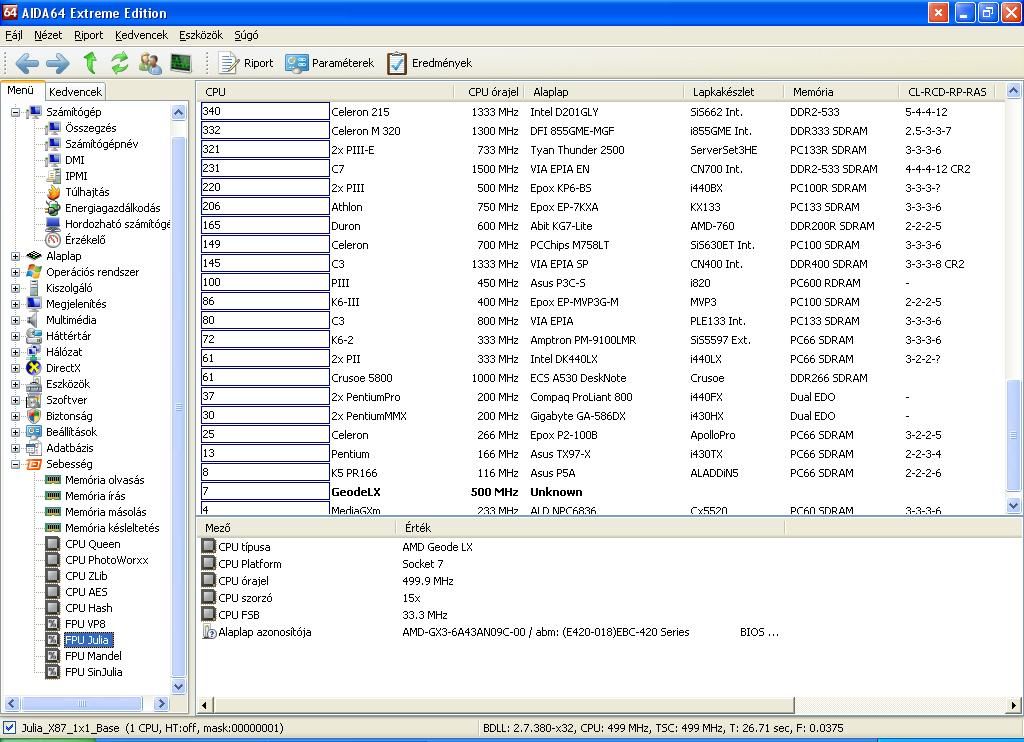Click the sidebar tree scroll down arrow

178,686
